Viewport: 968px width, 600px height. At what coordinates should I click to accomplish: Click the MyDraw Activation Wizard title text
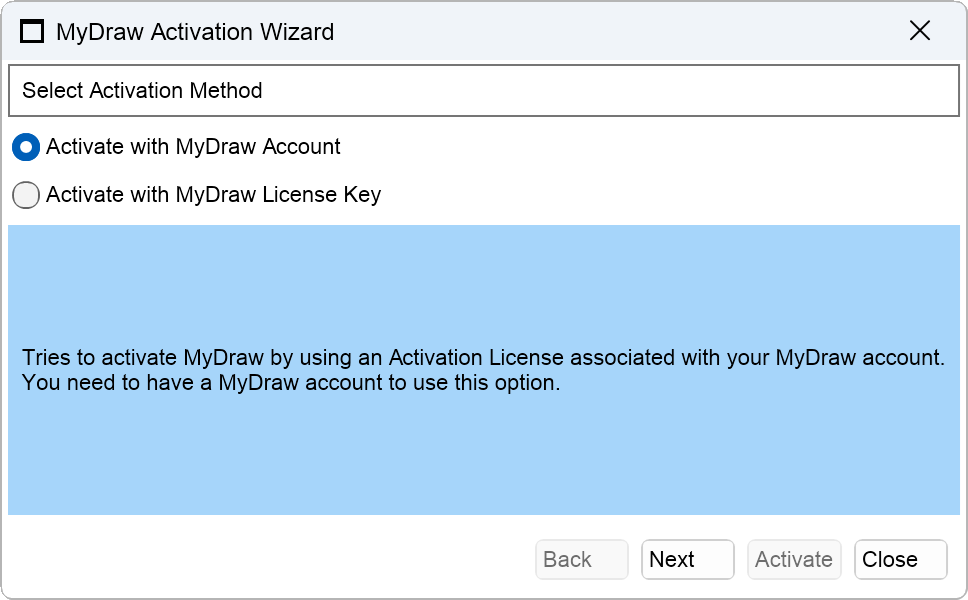(x=196, y=31)
